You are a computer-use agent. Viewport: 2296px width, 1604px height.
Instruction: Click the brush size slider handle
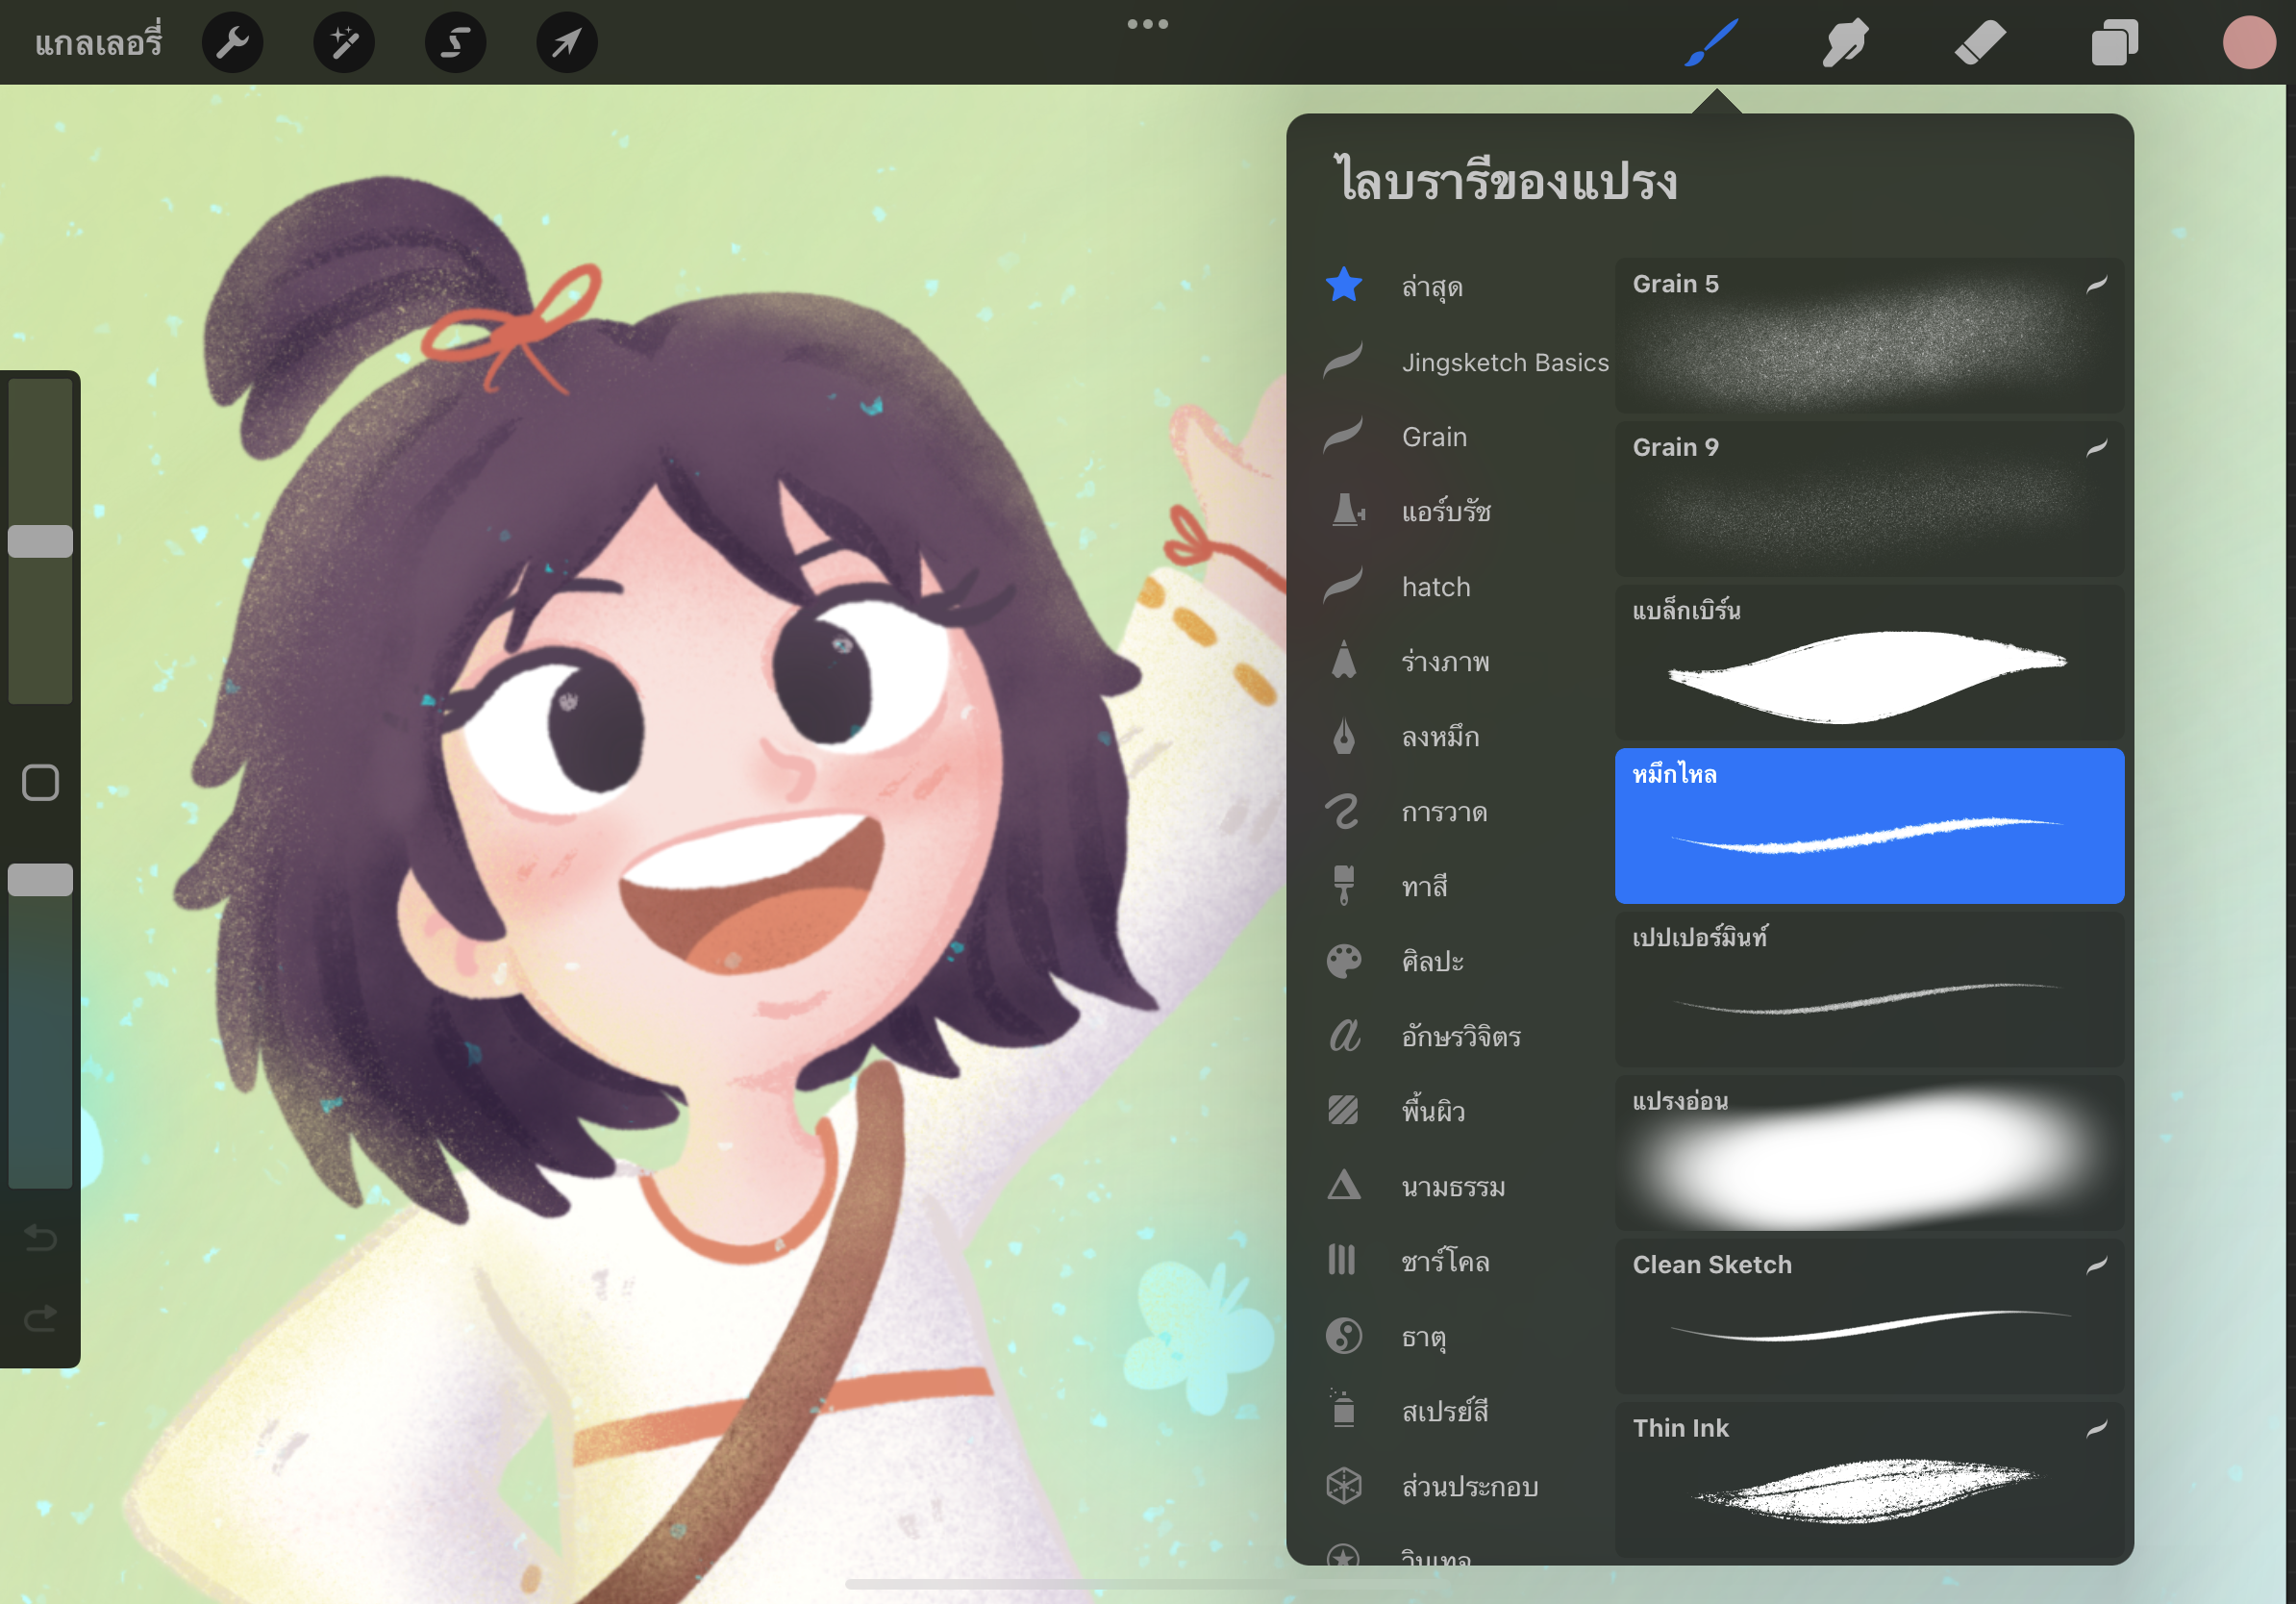coord(40,541)
